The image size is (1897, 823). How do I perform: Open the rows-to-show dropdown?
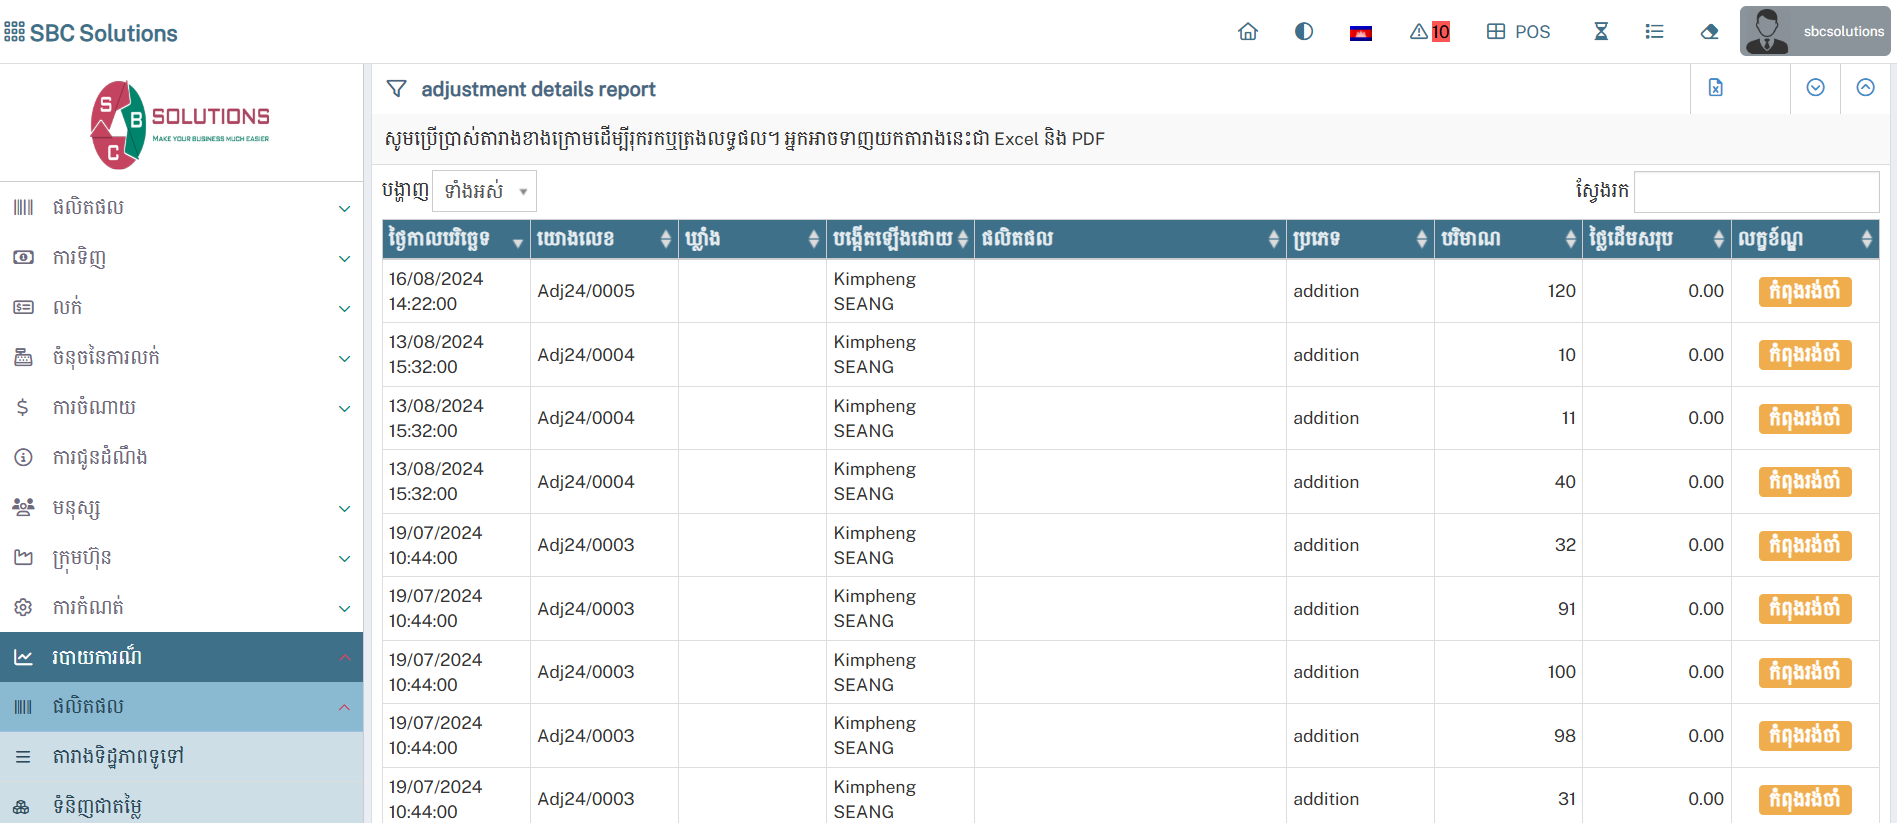tap(484, 191)
